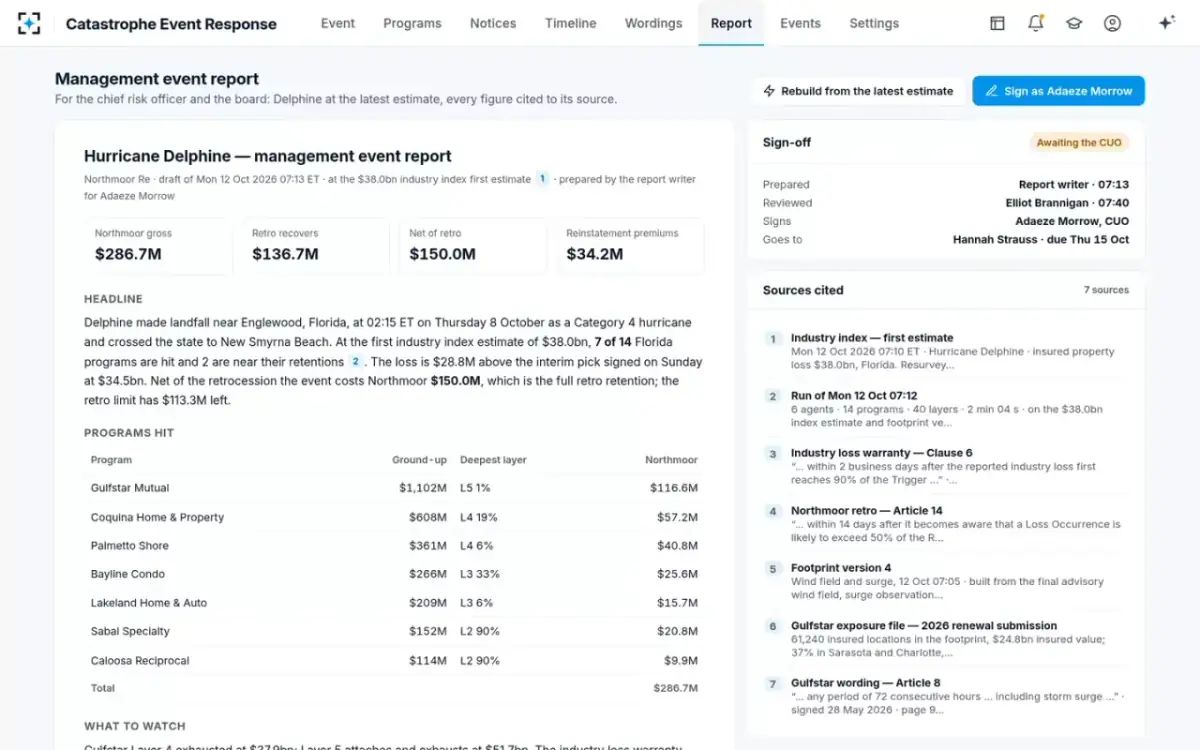Select the Bayline Condo row

coord(394,574)
